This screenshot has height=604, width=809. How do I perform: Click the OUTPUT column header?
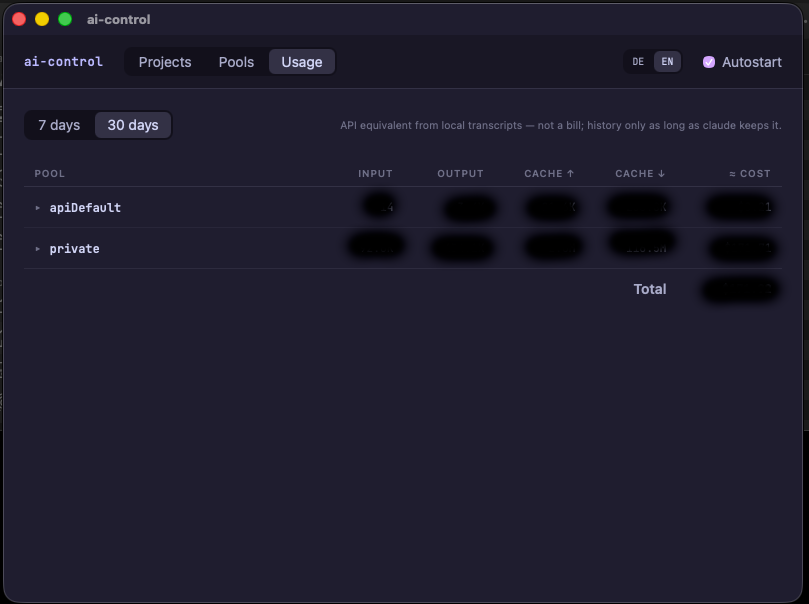click(460, 173)
